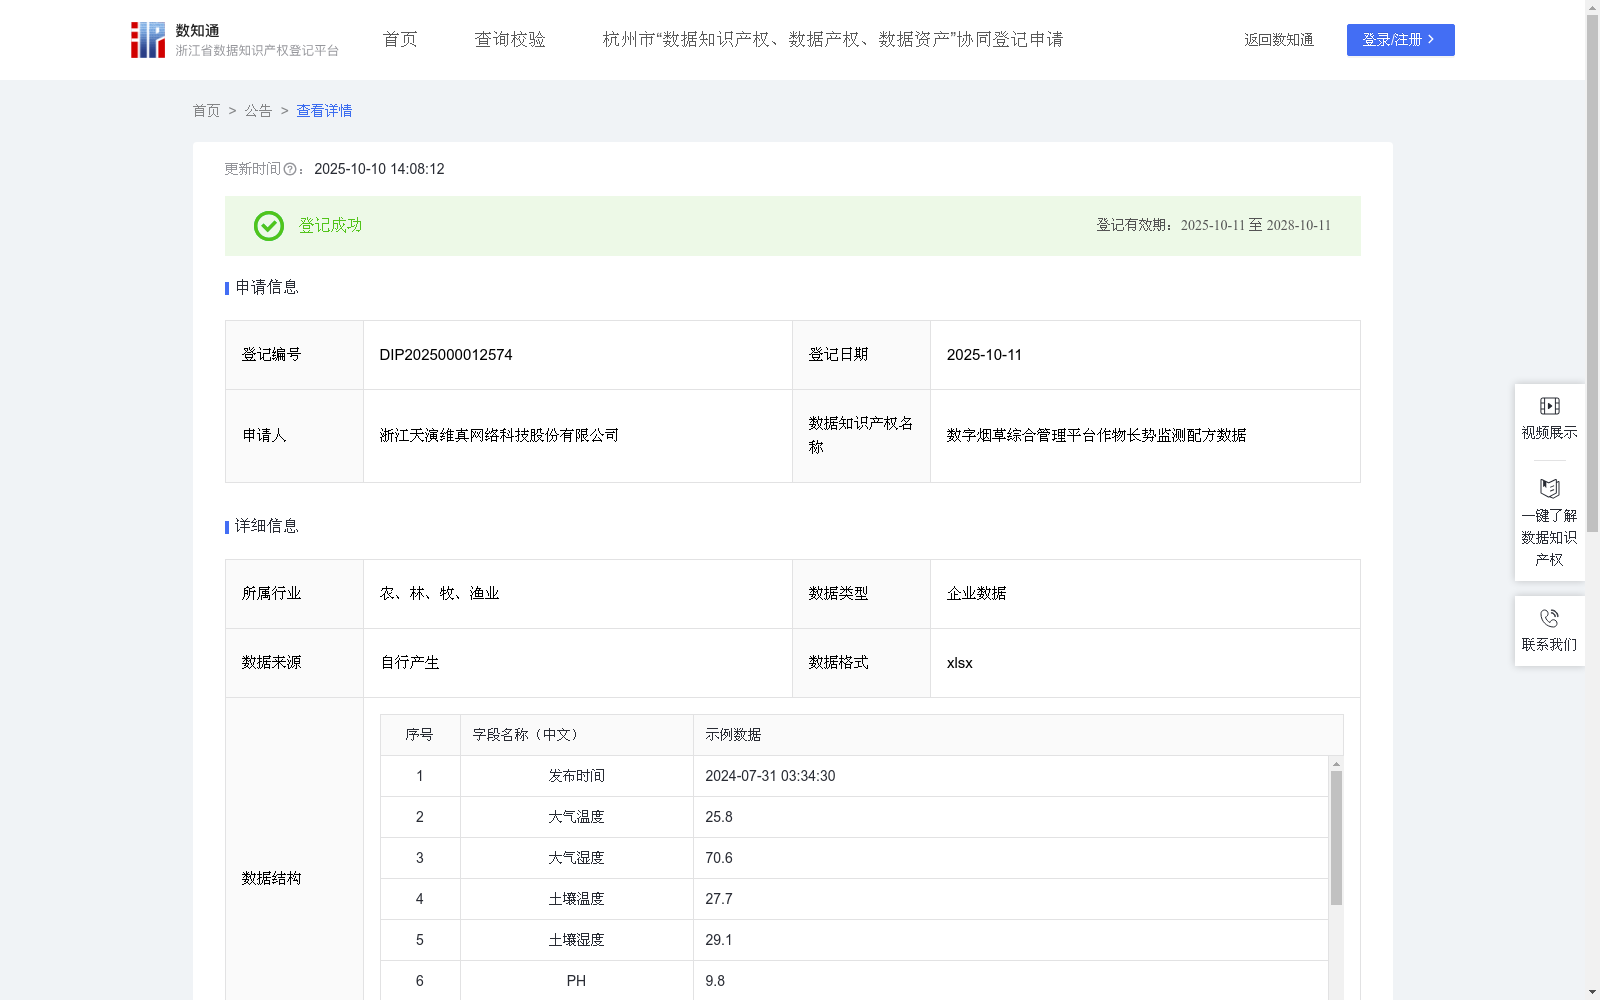
Task: Click applicant 浙江天演维真网络科技股份有限公司
Action: click(499, 436)
